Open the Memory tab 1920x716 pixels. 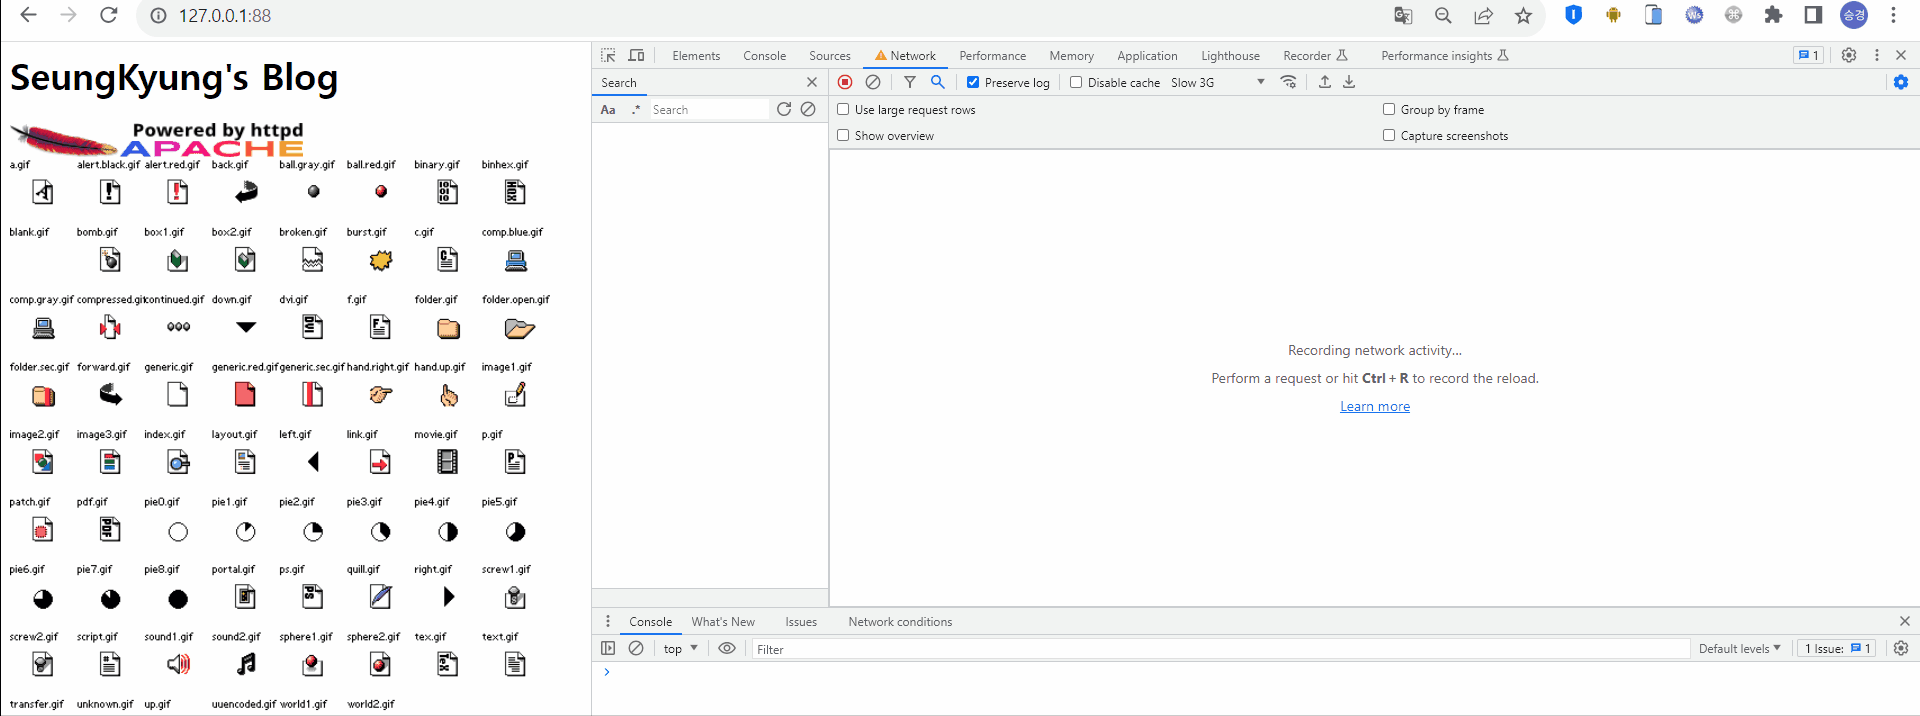pos(1071,56)
